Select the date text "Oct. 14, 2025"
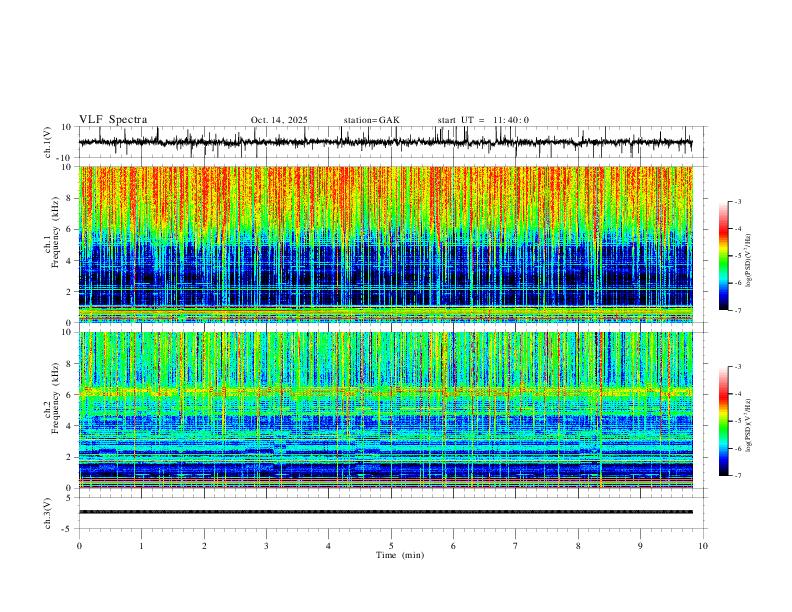Viewport: 792px width, 612px height. point(279,120)
